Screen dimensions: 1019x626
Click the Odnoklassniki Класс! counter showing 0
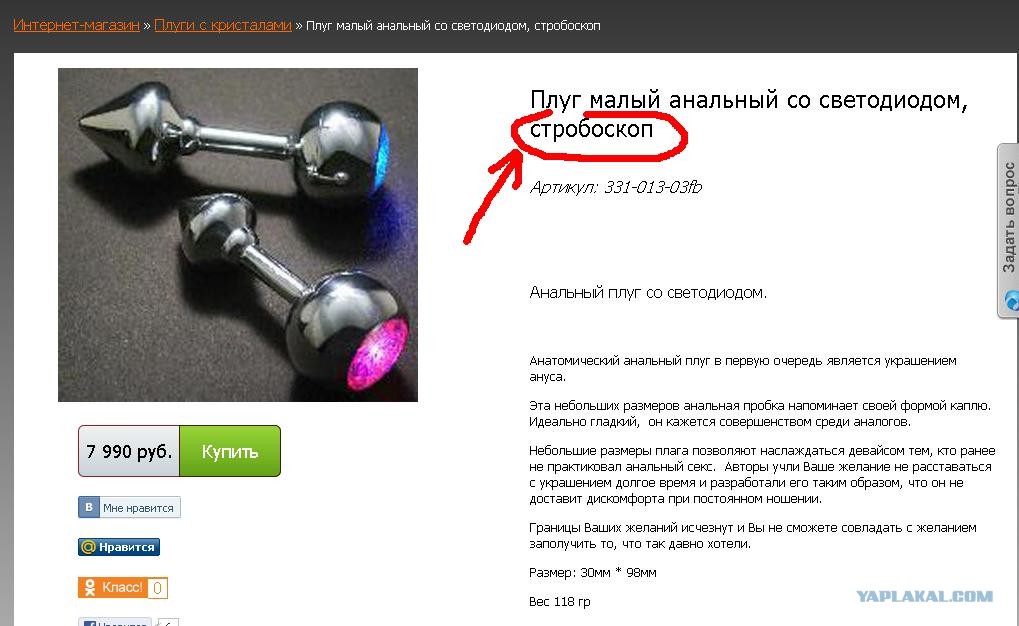157,588
